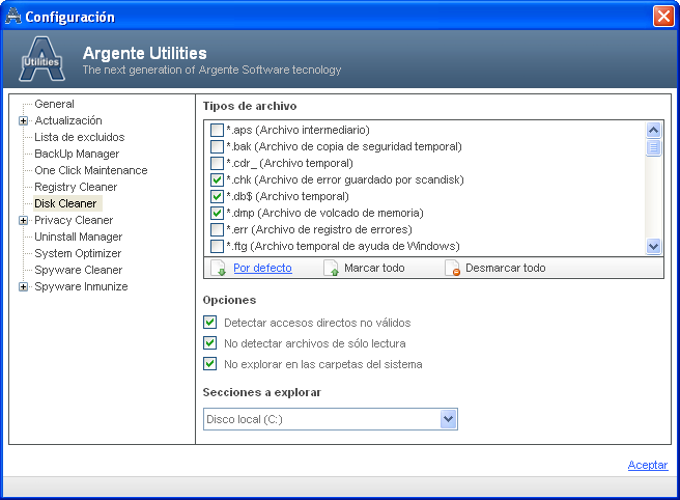Select One Click Maintenance
The height and width of the screenshot is (500, 680).
(91, 170)
